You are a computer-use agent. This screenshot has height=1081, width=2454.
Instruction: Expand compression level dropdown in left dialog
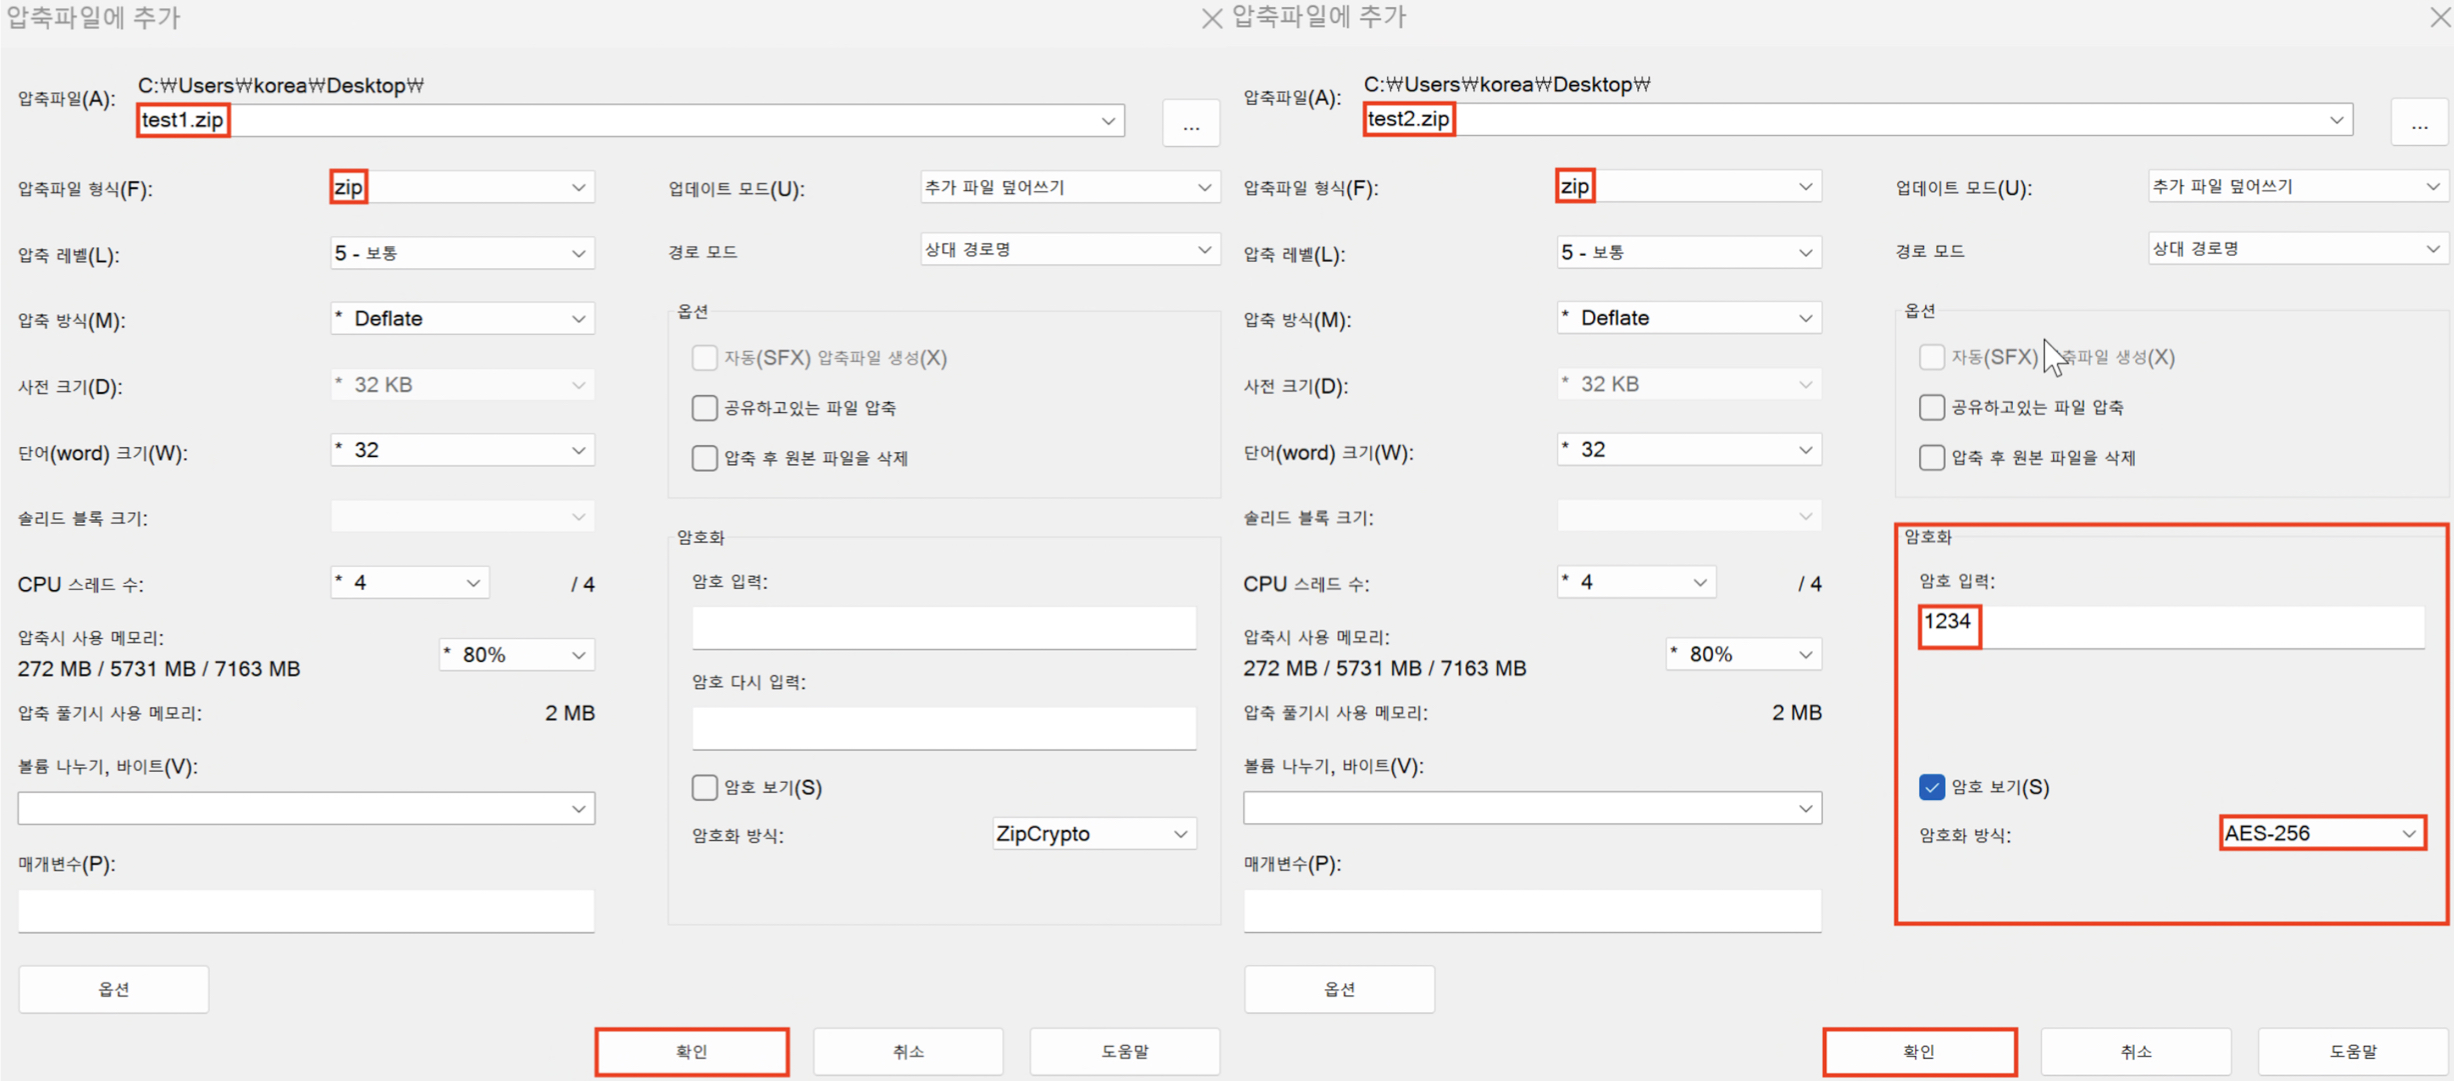462,253
